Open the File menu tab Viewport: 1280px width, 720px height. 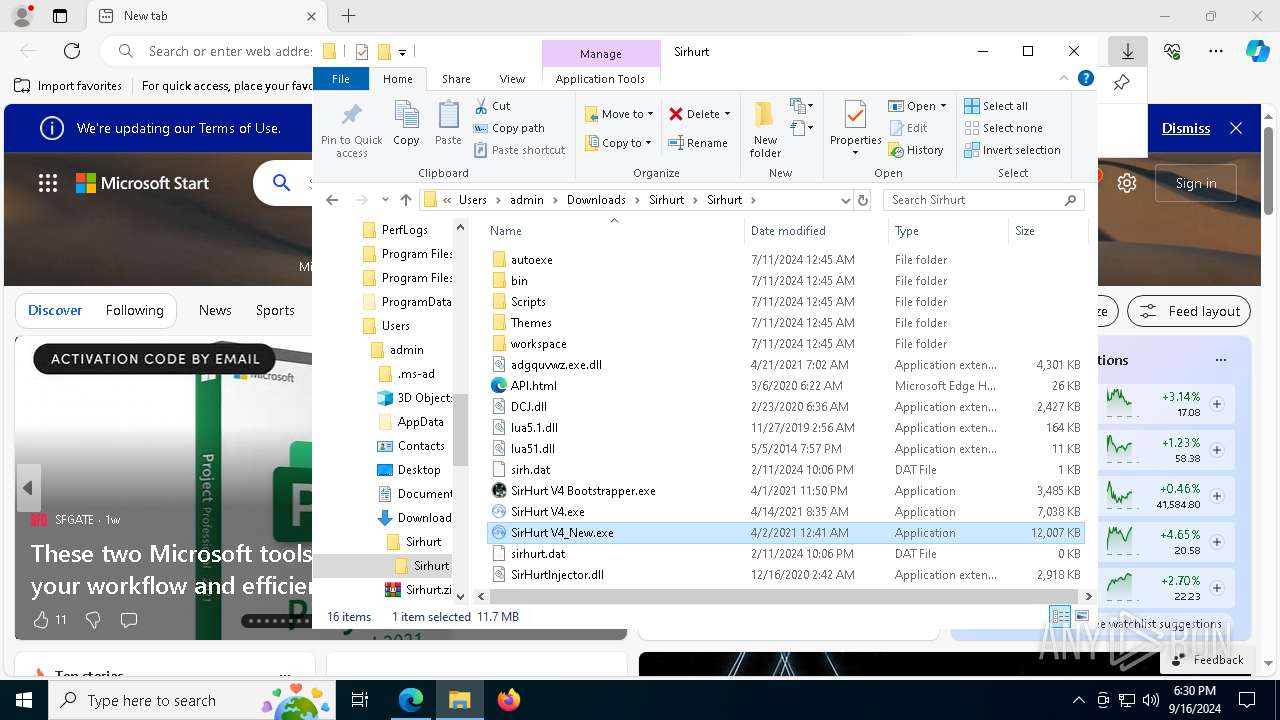click(x=341, y=79)
